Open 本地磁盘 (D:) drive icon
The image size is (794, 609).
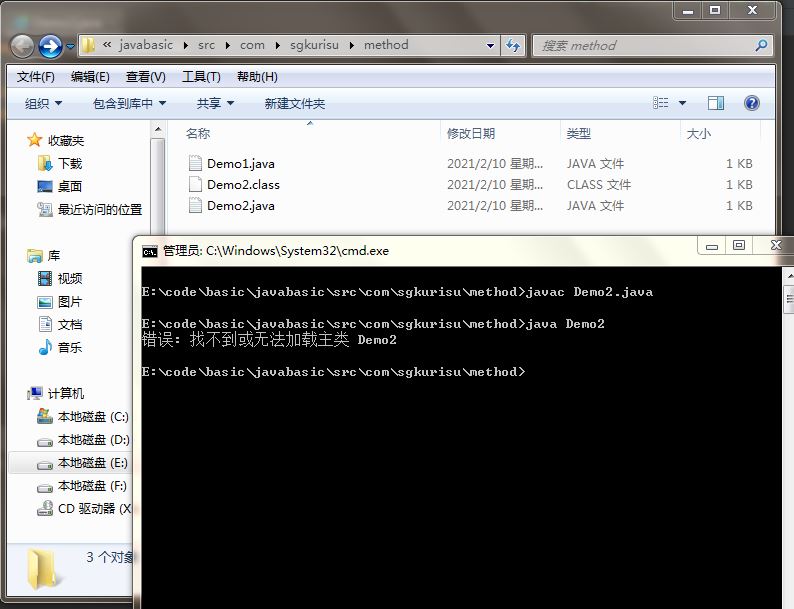coord(45,441)
